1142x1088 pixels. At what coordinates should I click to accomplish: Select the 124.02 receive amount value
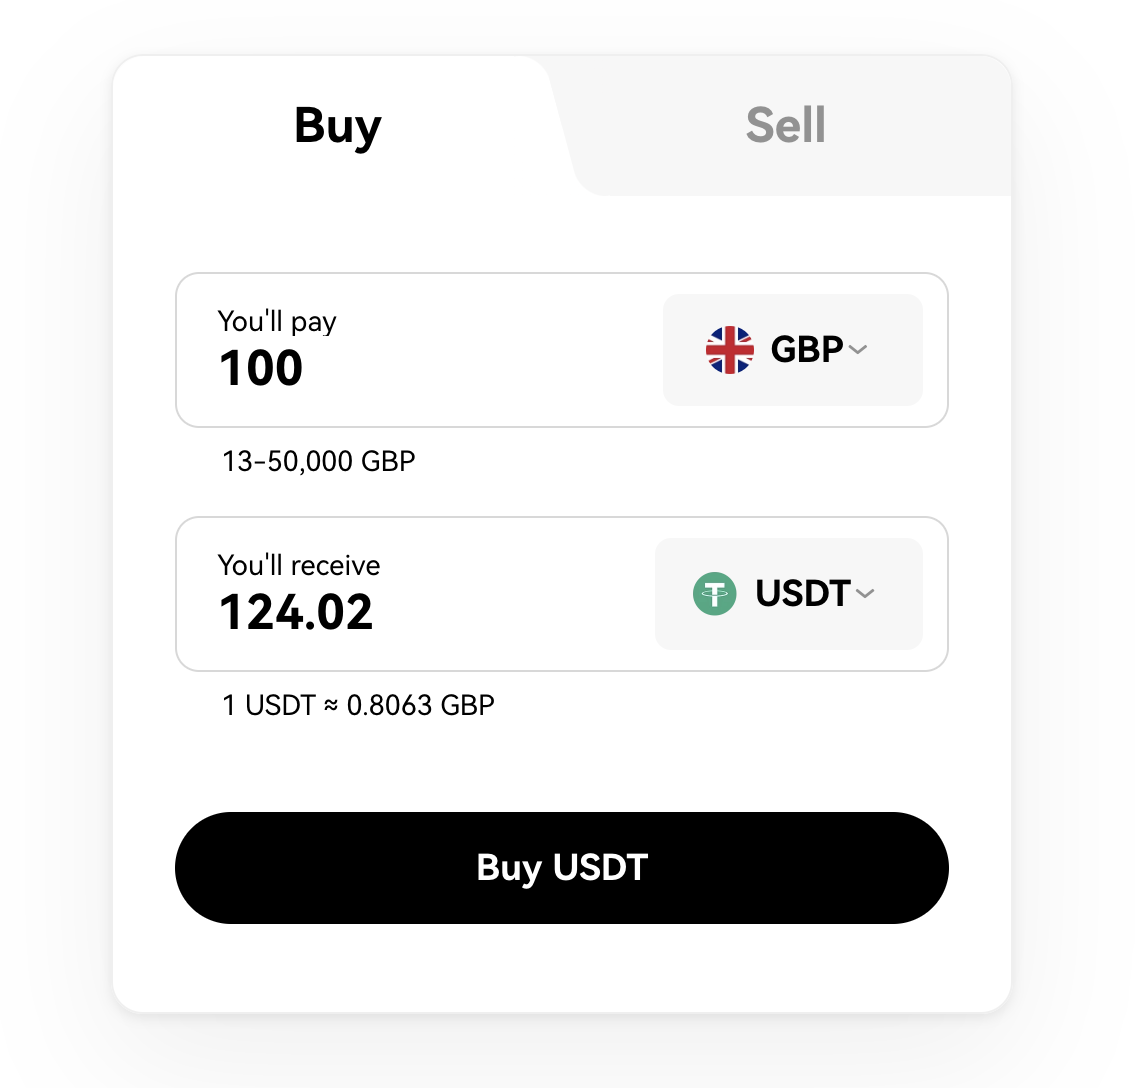pos(296,613)
